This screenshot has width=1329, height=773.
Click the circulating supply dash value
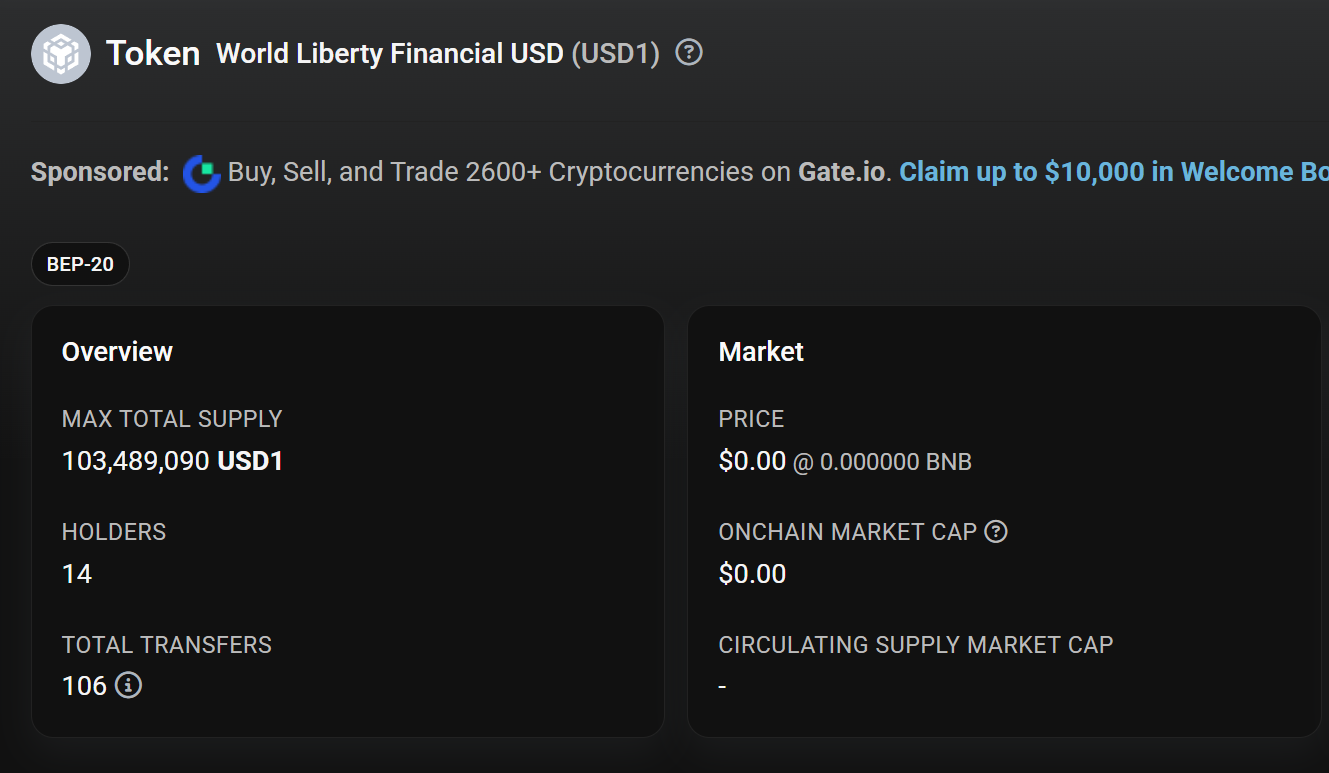coord(723,686)
